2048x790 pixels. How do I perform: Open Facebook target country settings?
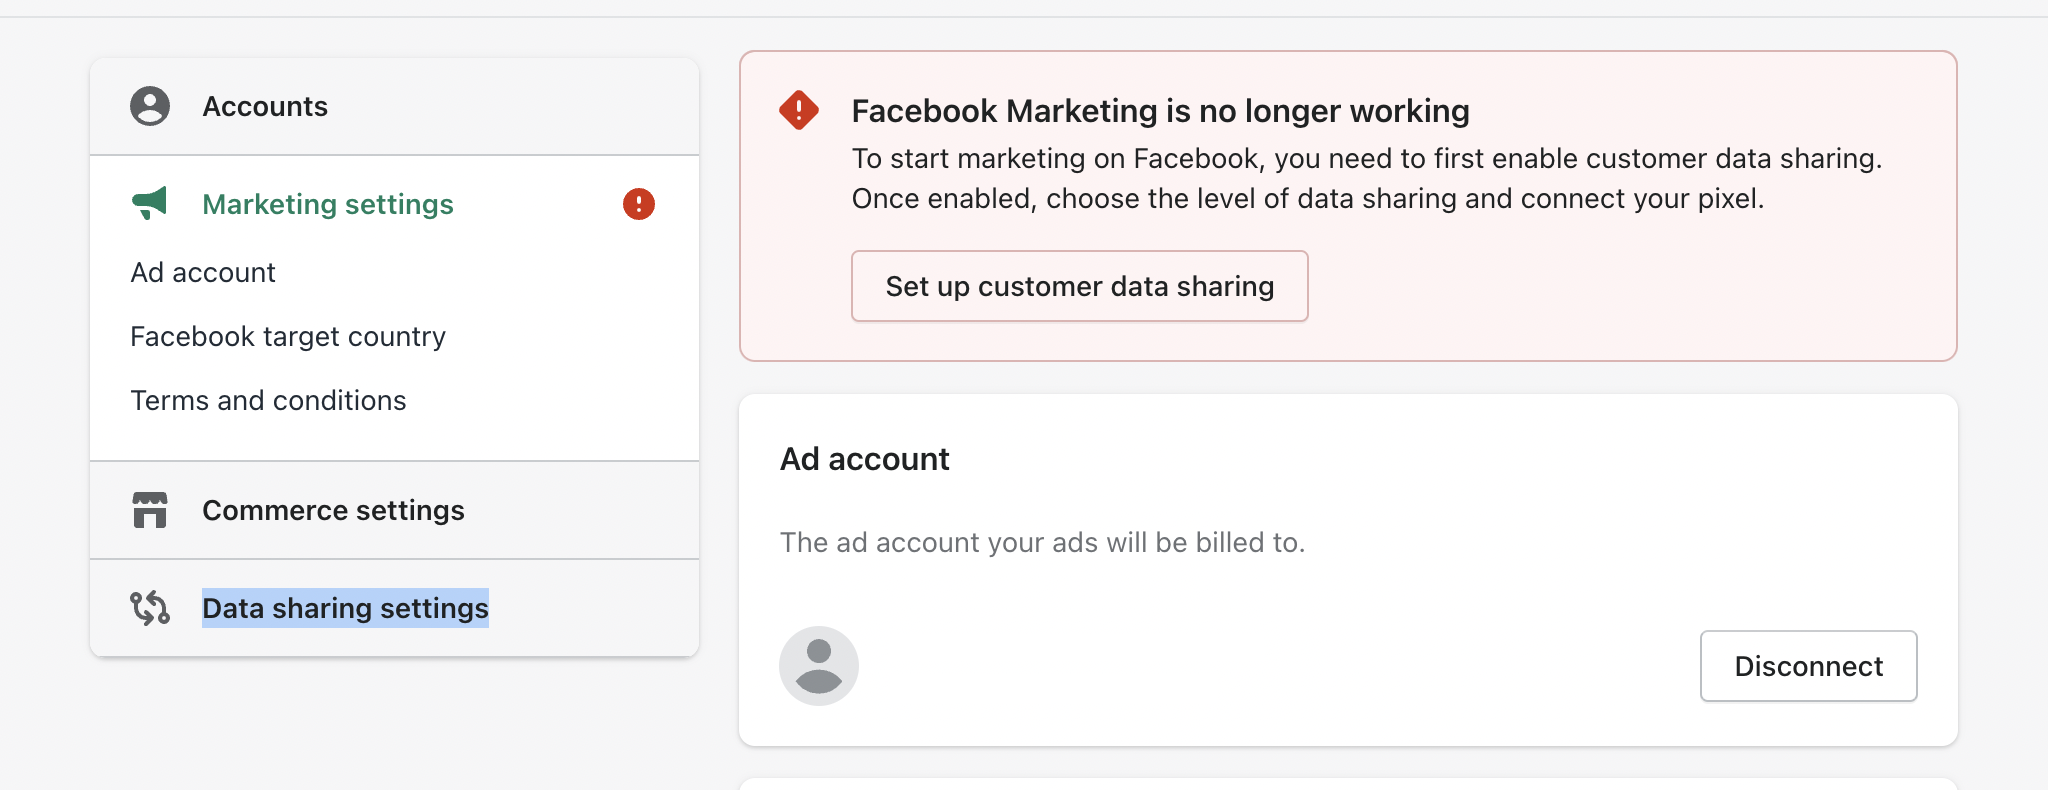288,336
